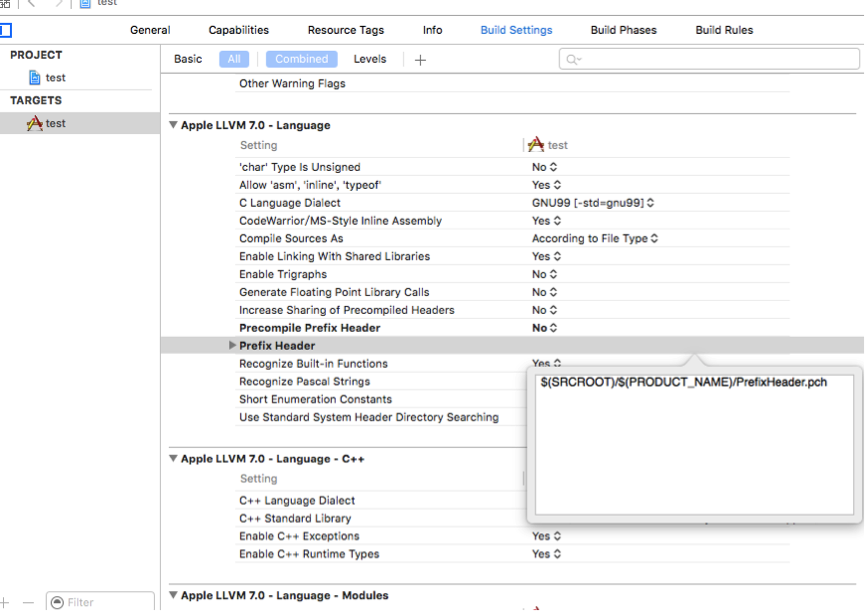Switch to Build Rules tab
This screenshot has width=865, height=611.
[x=724, y=30]
